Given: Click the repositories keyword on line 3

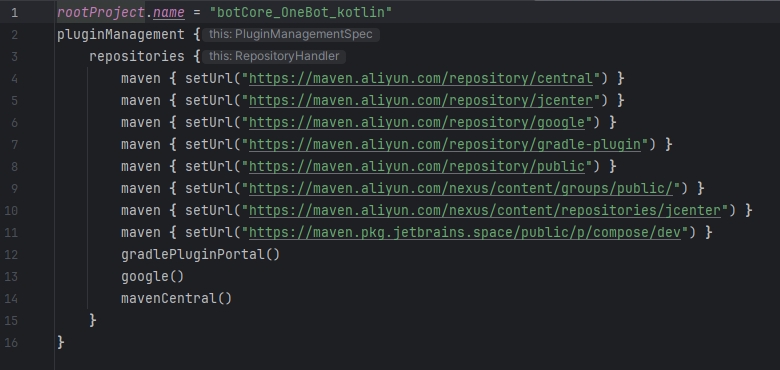Looking at the screenshot, I should (137, 57).
